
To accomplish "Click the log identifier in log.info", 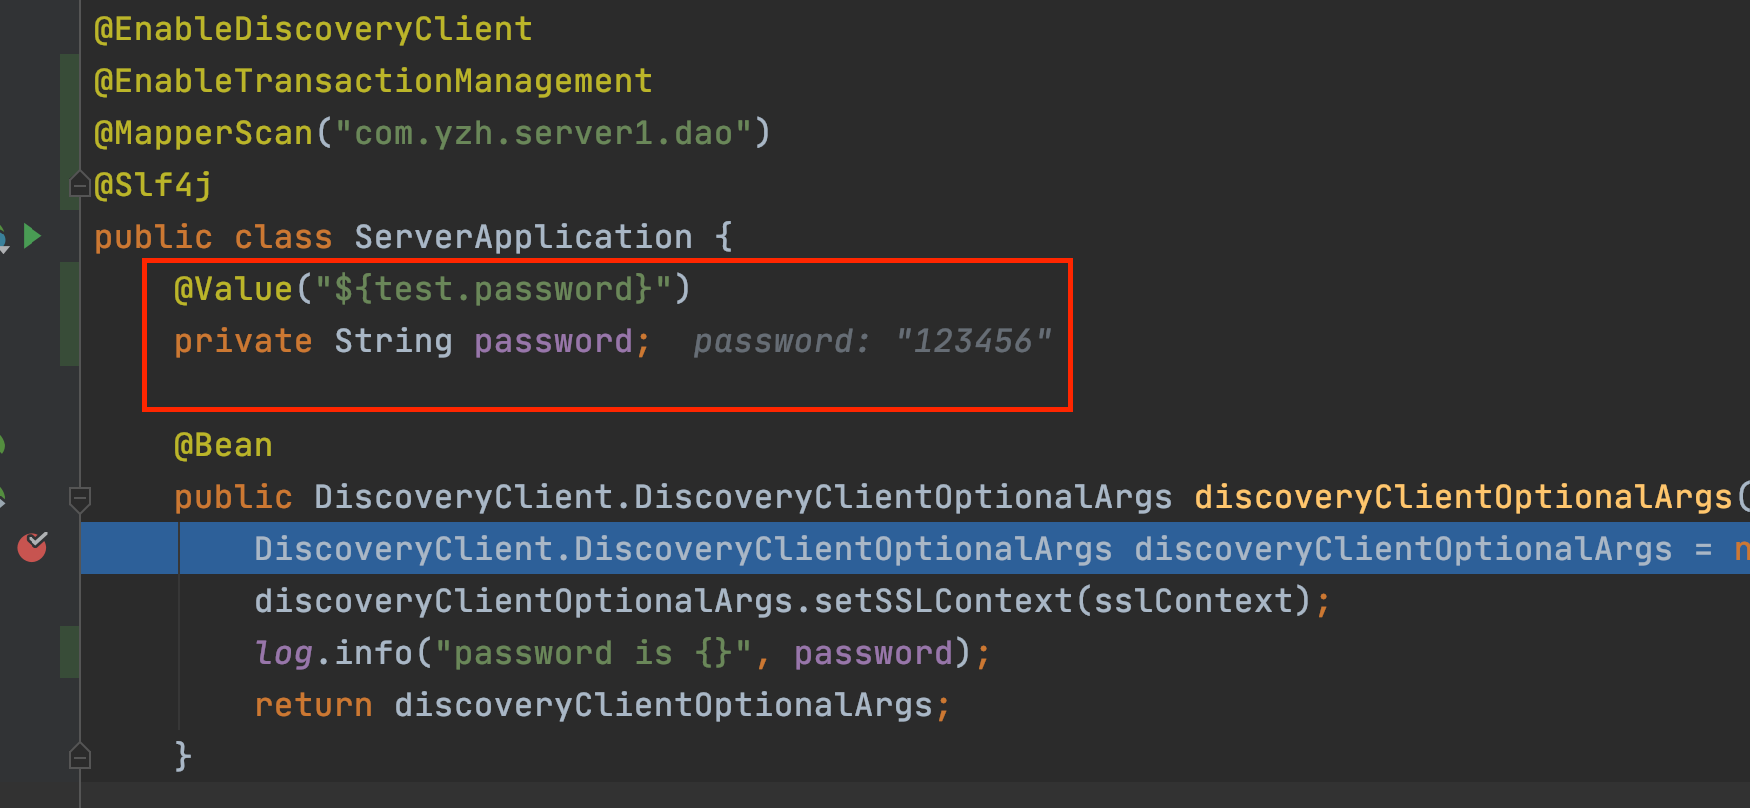I will click(284, 653).
